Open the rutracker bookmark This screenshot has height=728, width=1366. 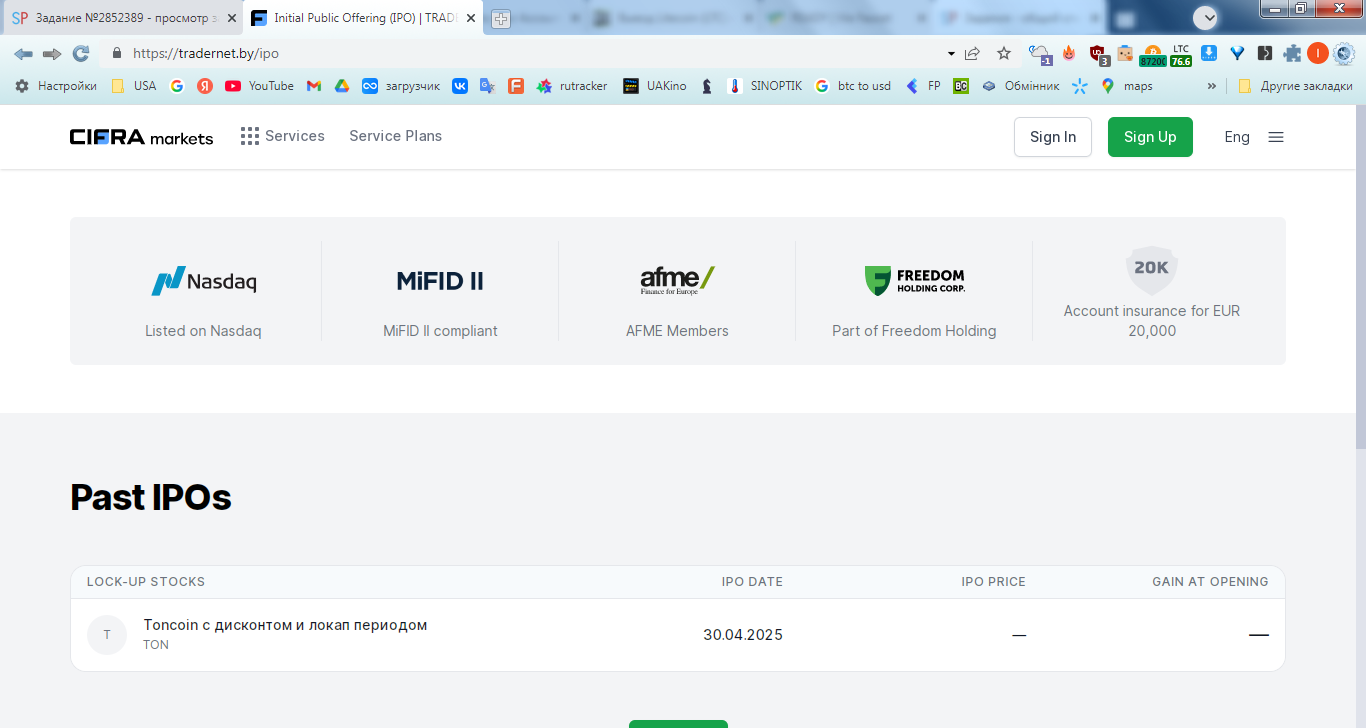(x=572, y=86)
